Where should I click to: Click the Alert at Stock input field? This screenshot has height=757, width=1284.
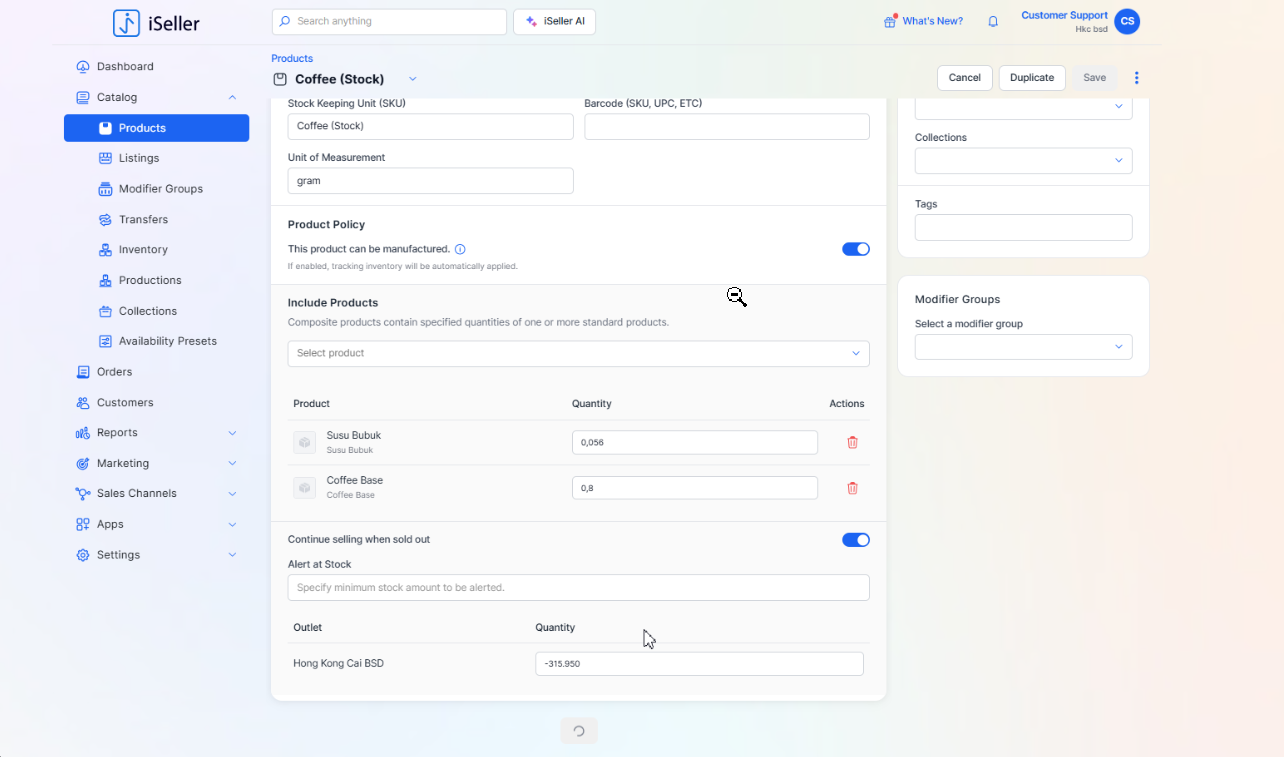578,588
